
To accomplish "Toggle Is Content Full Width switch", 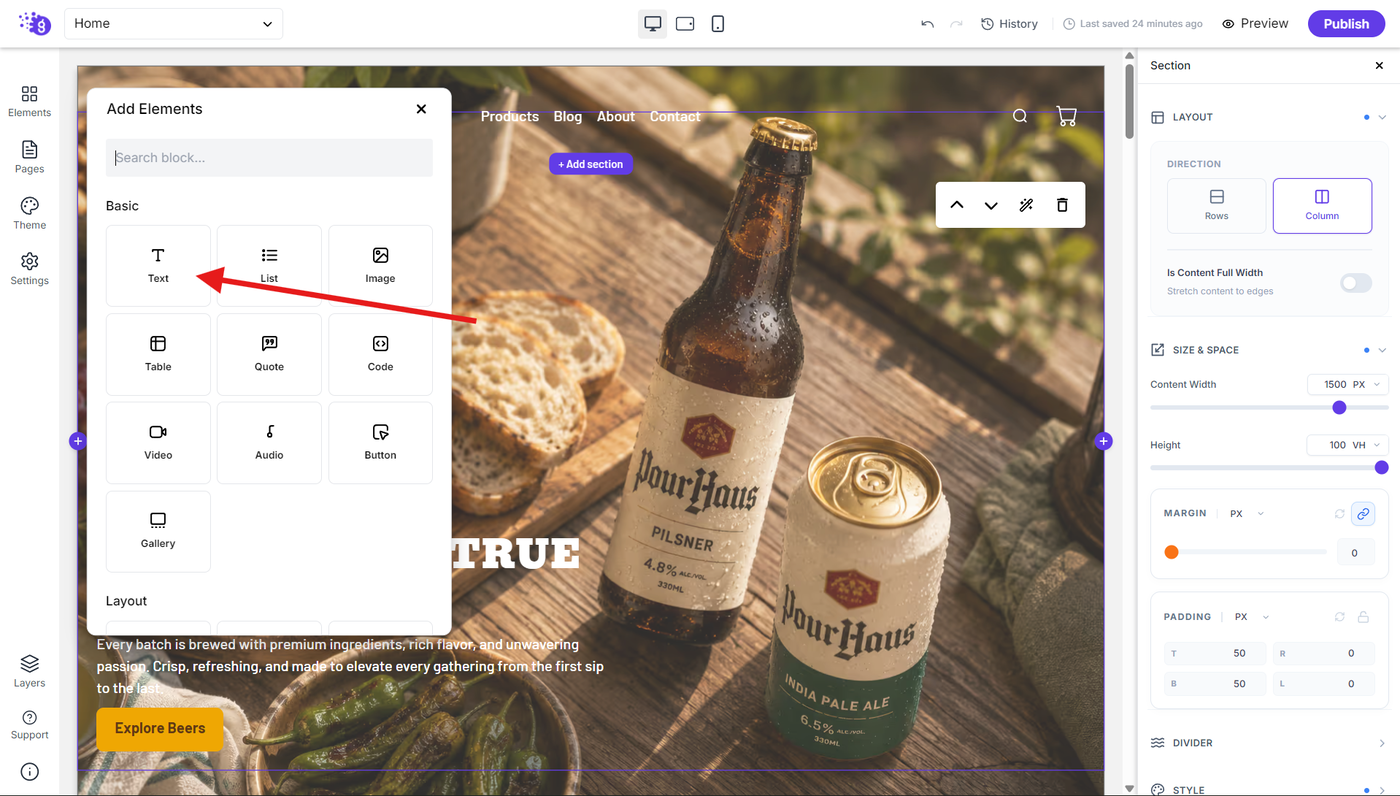I will tap(1356, 283).
